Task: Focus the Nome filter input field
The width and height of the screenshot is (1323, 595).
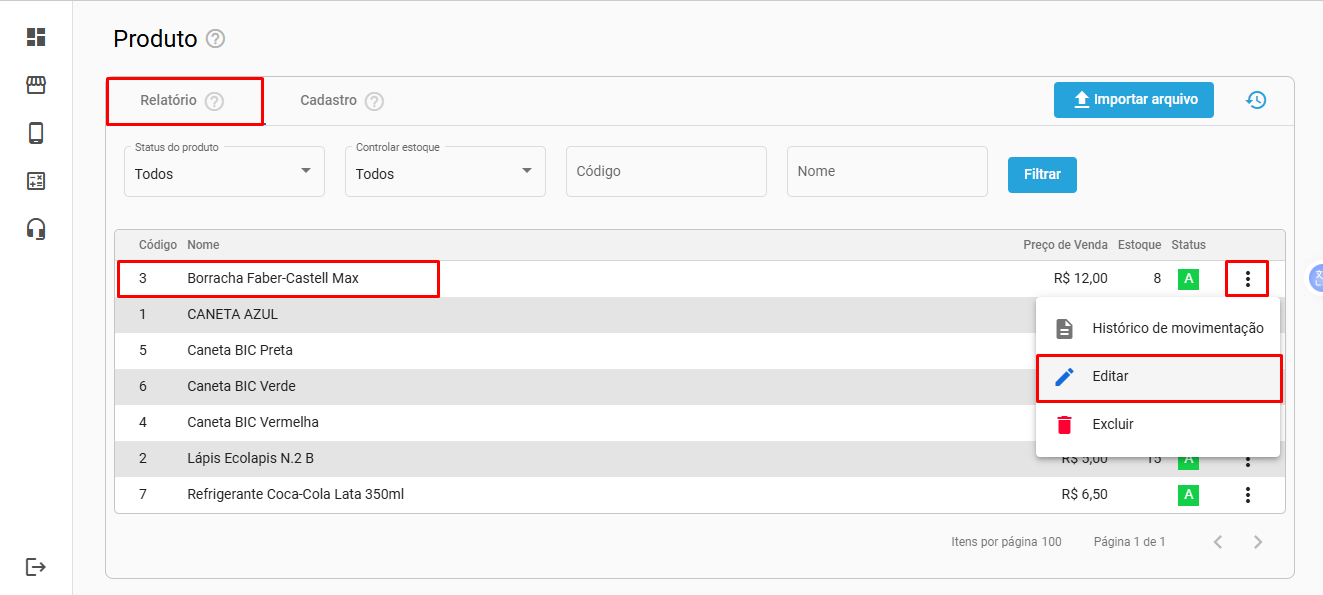Action: pyautogui.click(x=886, y=172)
